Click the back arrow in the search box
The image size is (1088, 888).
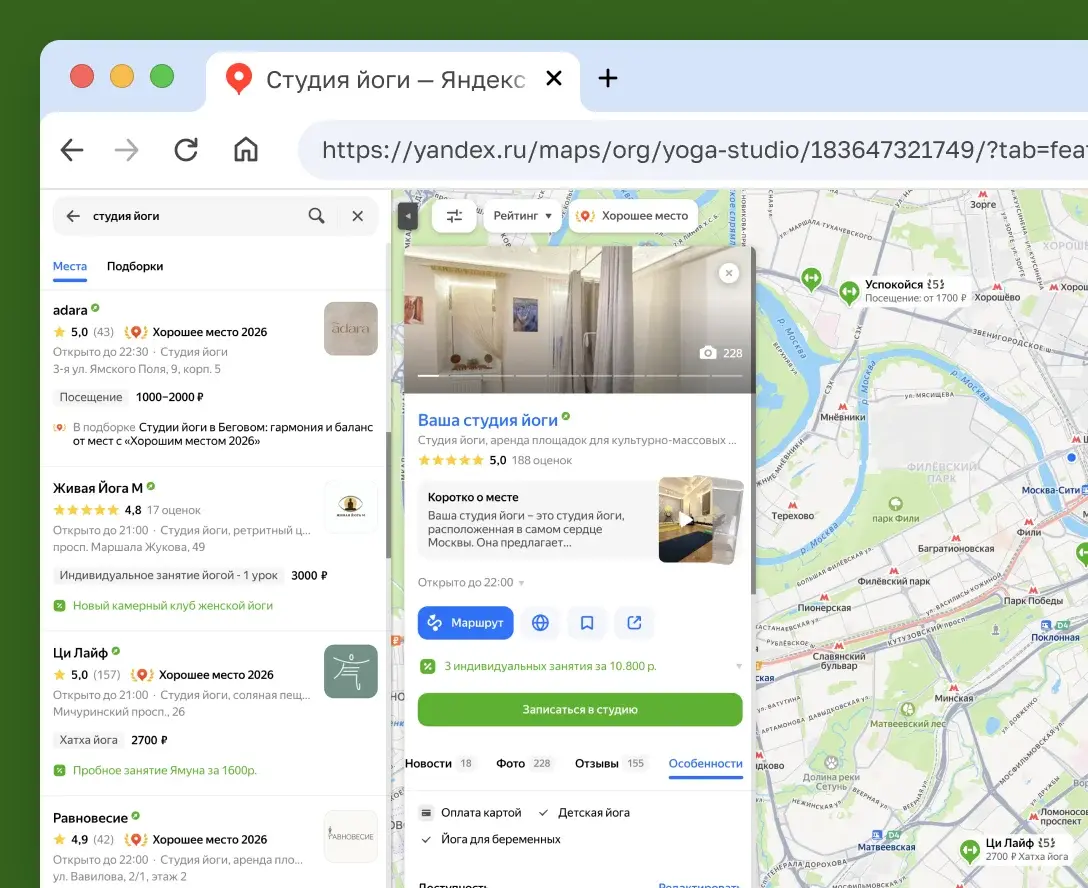click(73, 216)
